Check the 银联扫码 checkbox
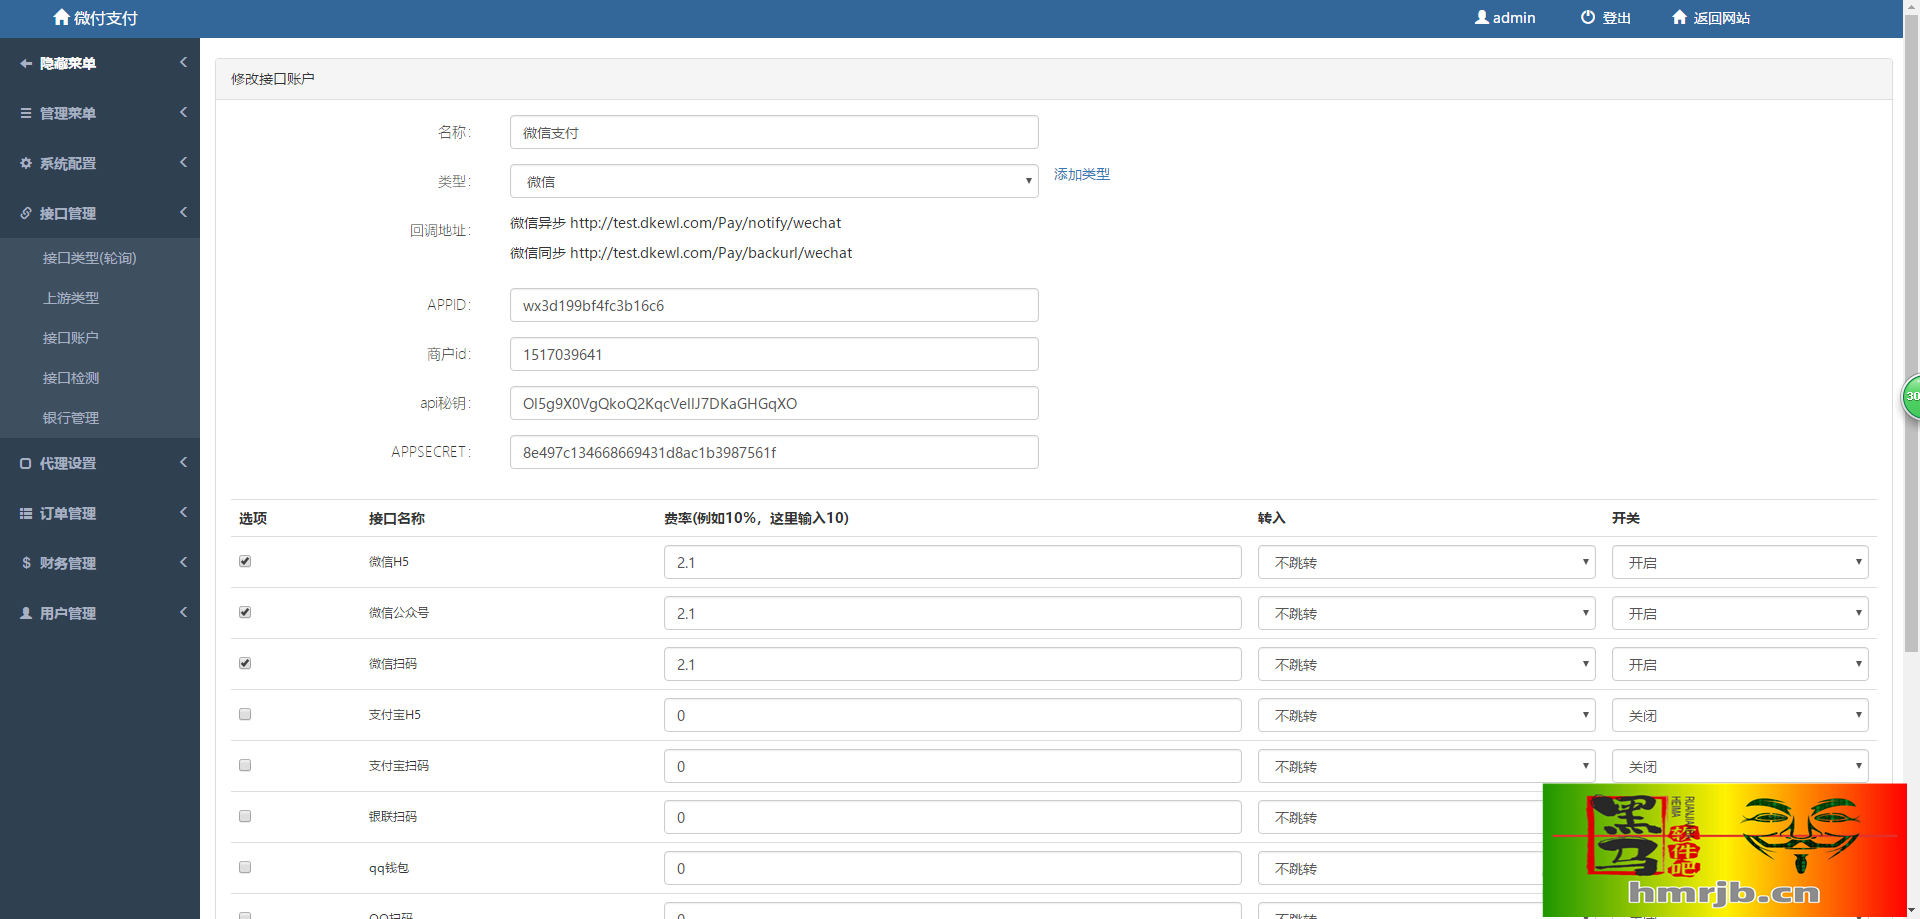 click(245, 816)
